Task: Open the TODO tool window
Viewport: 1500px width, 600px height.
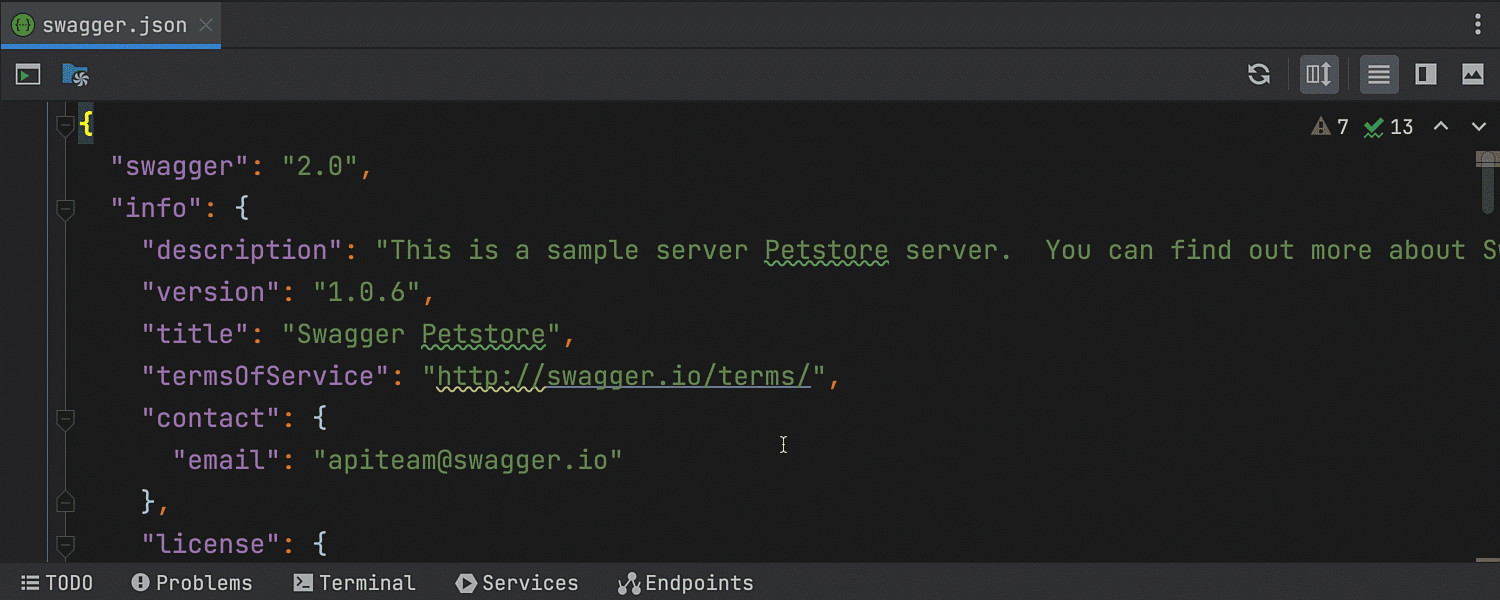Action: (x=58, y=583)
